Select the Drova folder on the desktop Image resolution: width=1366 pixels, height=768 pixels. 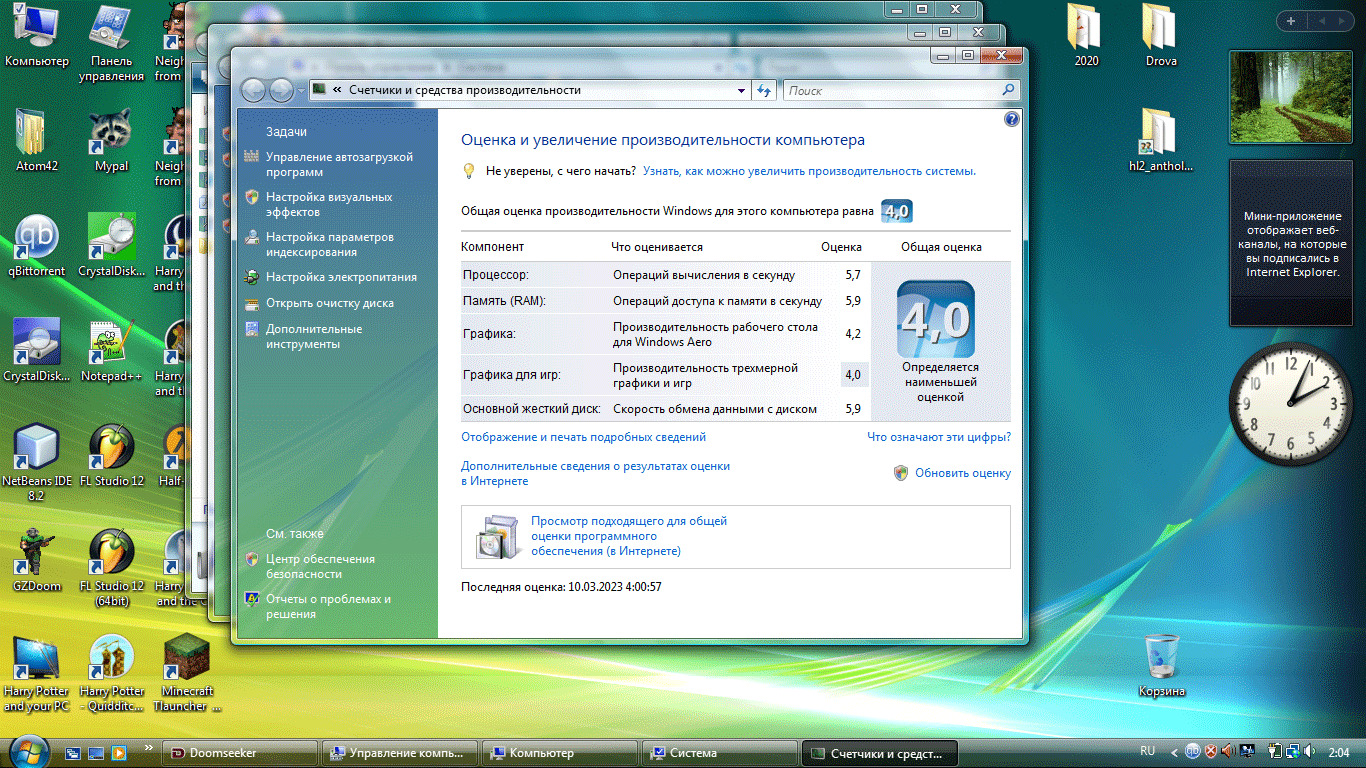coord(1161,36)
